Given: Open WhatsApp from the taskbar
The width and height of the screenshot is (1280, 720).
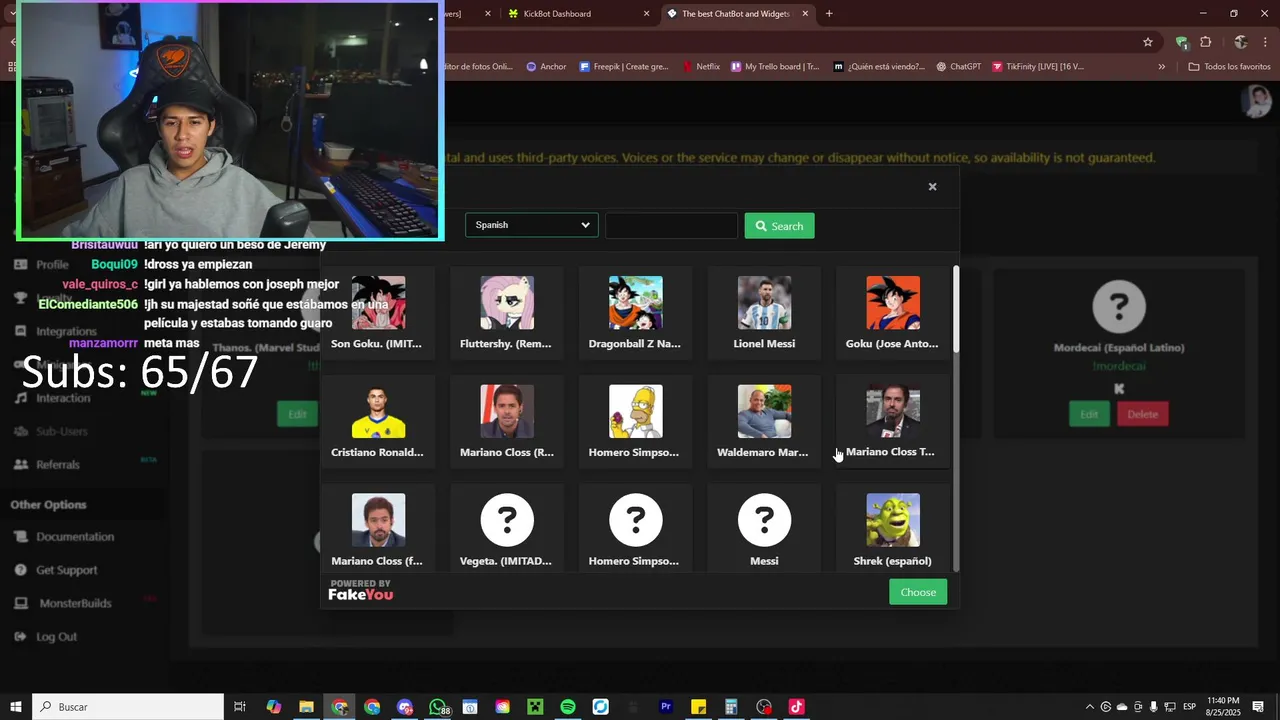Looking at the screenshot, I should tap(437, 707).
